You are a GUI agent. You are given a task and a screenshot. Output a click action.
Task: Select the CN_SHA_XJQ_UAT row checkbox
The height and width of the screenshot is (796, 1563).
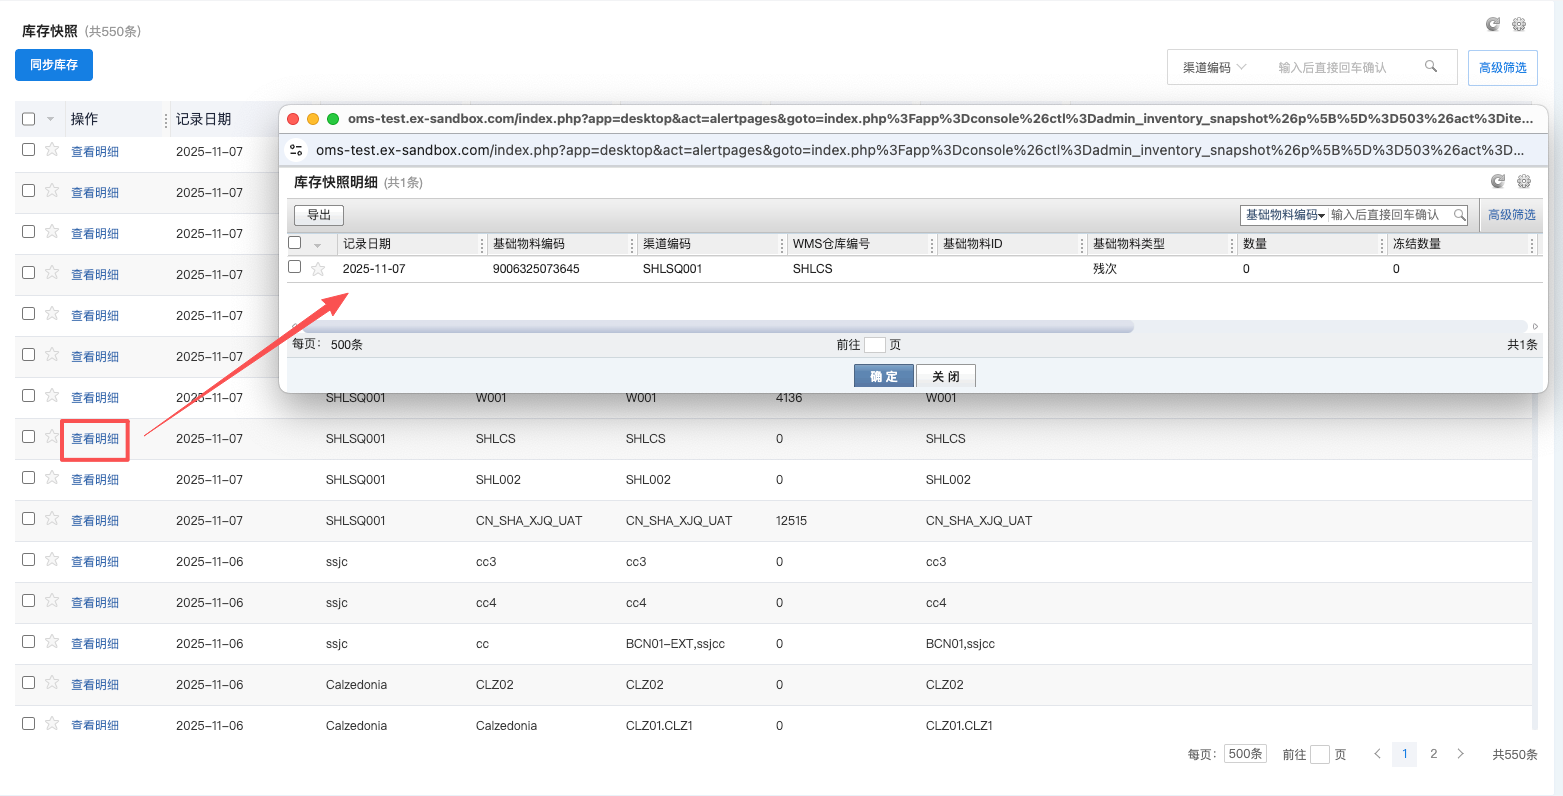pyautogui.click(x=28, y=518)
